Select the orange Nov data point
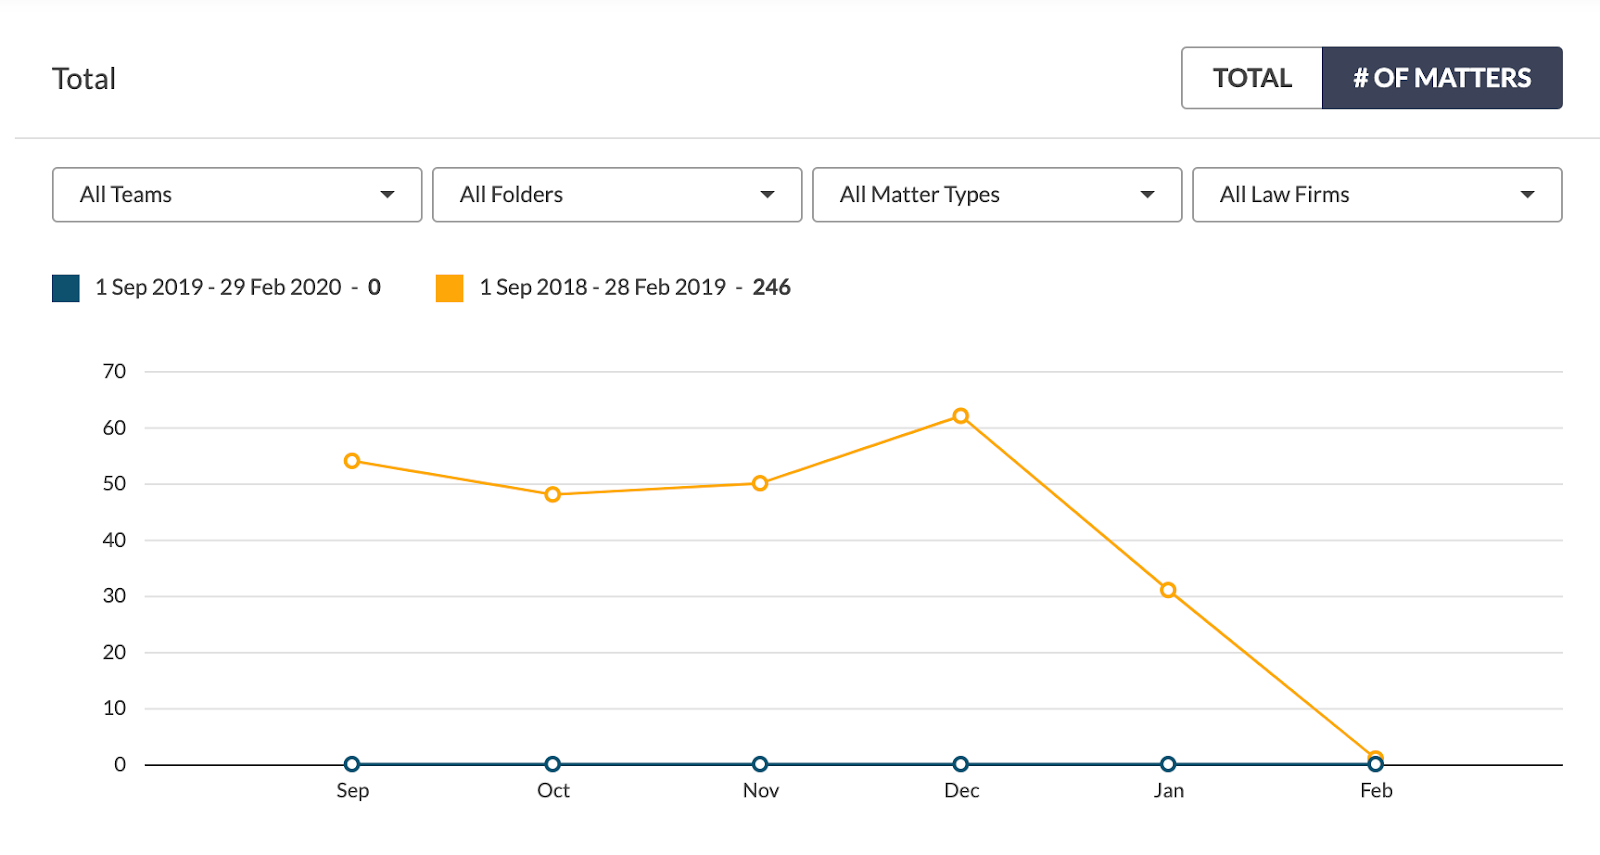The height and width of the screenshot is (855, 1600). pyautogui.click(x=760, y=483)
